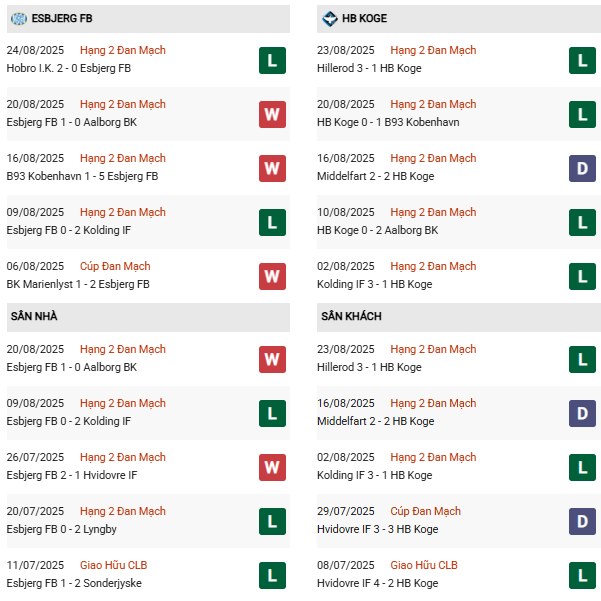
Task: Click L badge for HB Koge 0-2 Aalborg BK
Action: pos(582,222)
